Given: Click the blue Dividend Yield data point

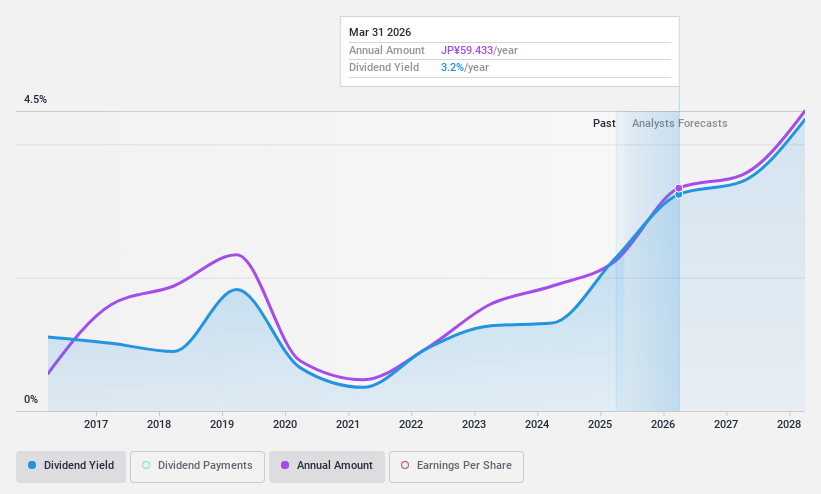Looking at the screenshot, I should [679, 195].
